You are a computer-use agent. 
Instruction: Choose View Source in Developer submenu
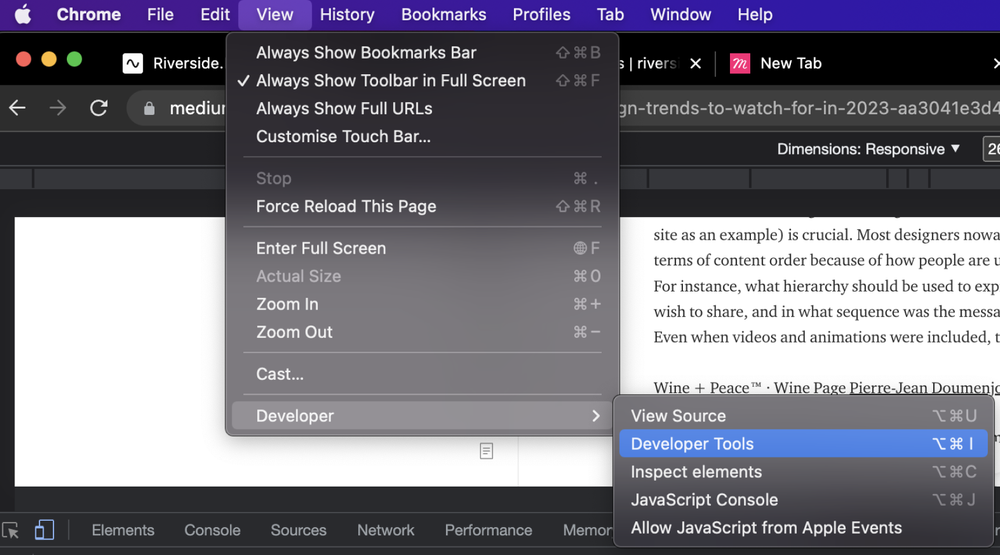pyautogui.click(x=803, y=416)
